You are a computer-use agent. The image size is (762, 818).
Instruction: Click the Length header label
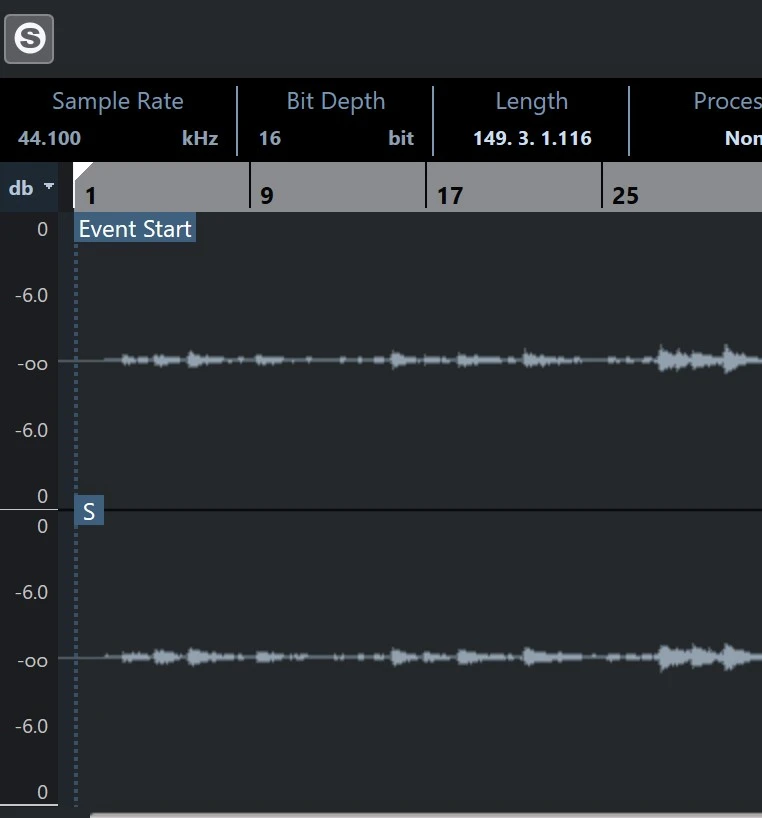tap(531, 101)
